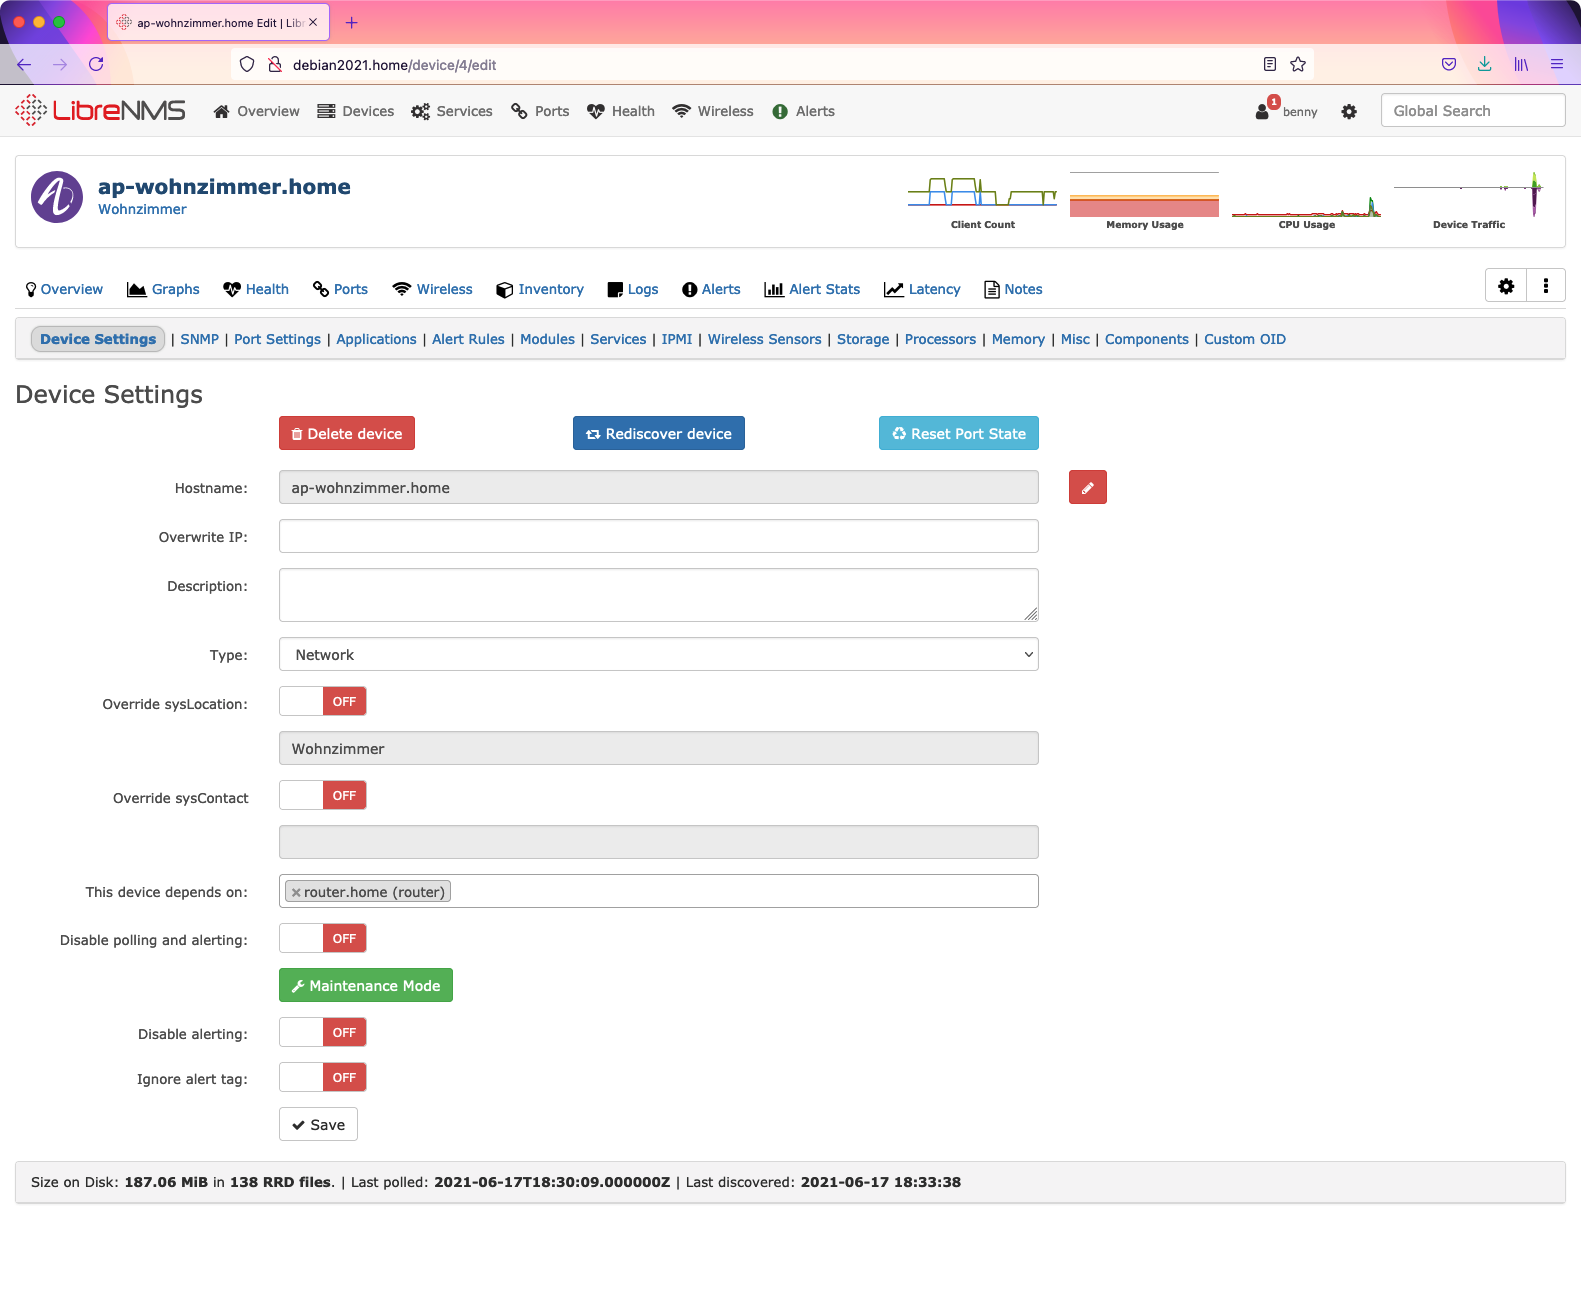Viewport: 1581px width, 1309px height.
Task: Open the Type dropdown showing Network
Action: pyautogui.click(x=658, y=655)
